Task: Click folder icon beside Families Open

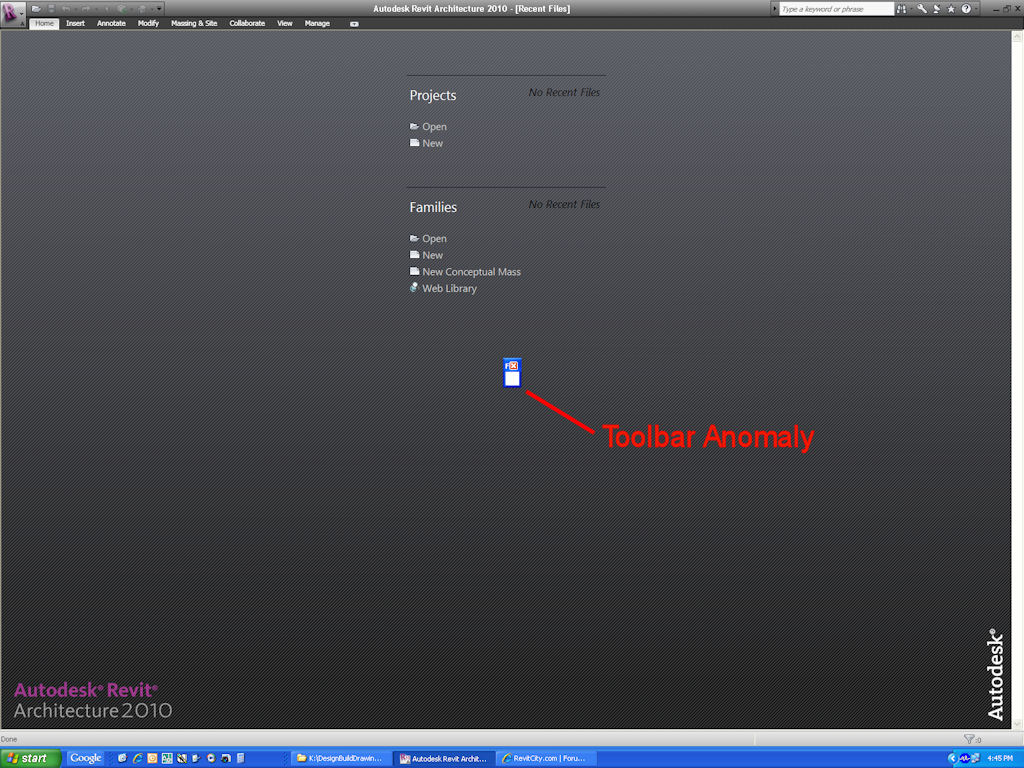Action: [x=414, y=238]
